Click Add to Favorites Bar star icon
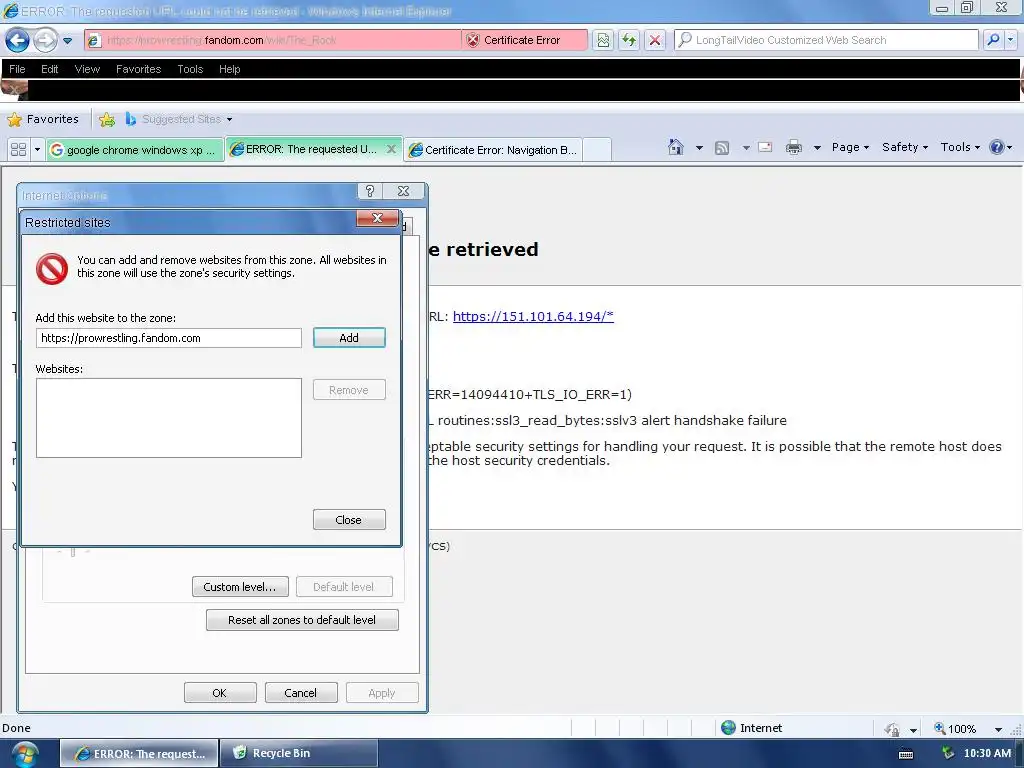Viewport: 1024px width, 768px height. pyautogui.click(x=106, y=119)
